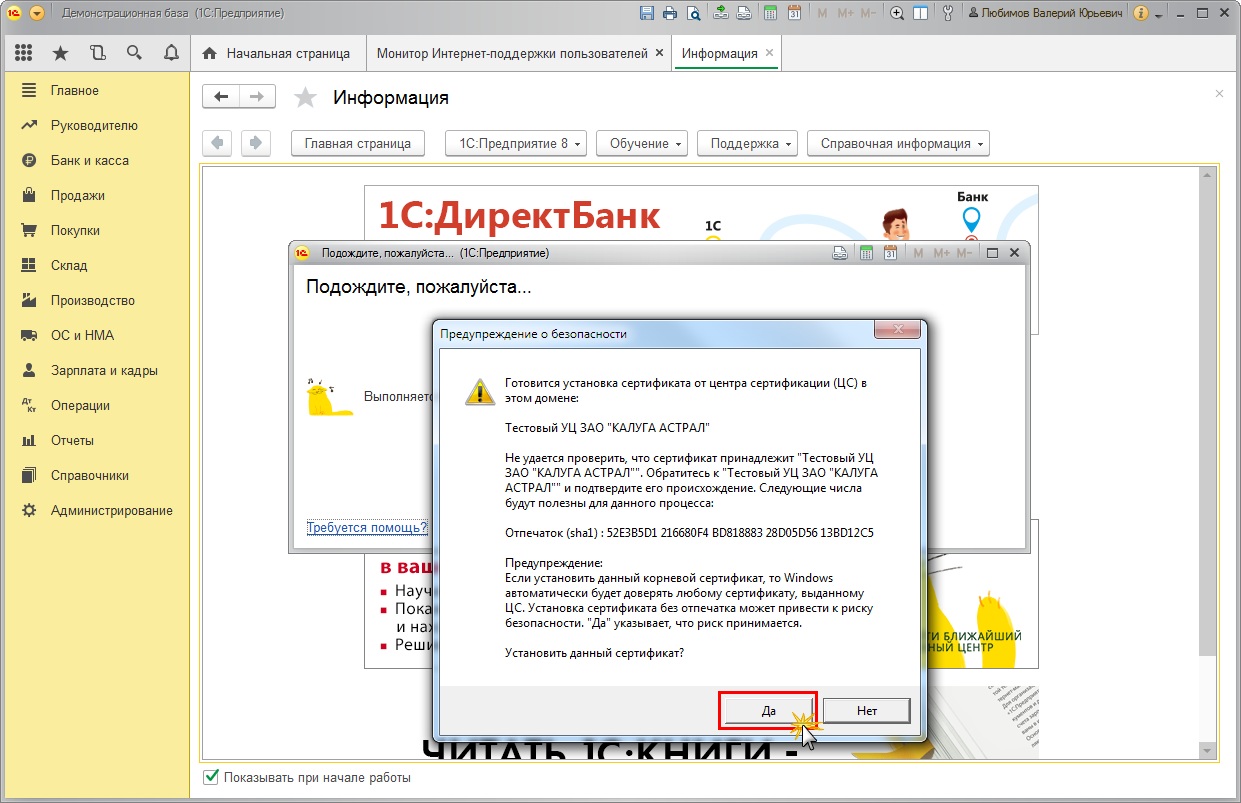Click 'Нет' to decline the certificate
Image resolution: width=1241 pixels, height=803 pixels.
tap(866, 711)
